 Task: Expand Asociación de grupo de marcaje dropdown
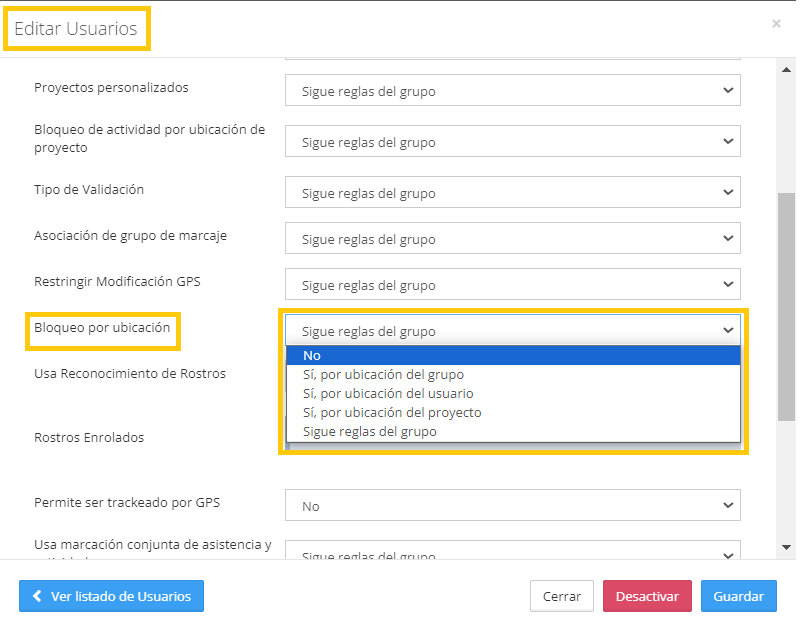click(x=512, y=239)
